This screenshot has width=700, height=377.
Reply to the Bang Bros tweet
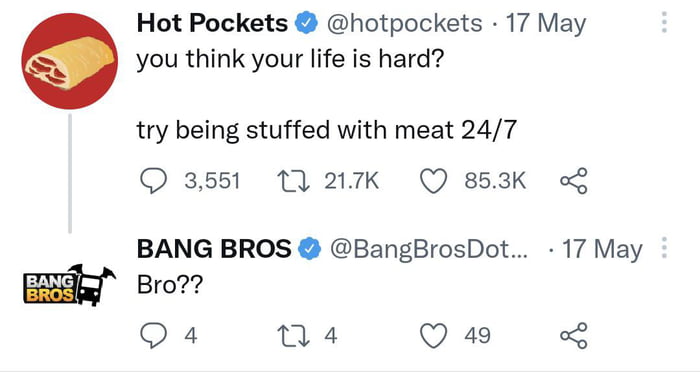click(153, 335)
